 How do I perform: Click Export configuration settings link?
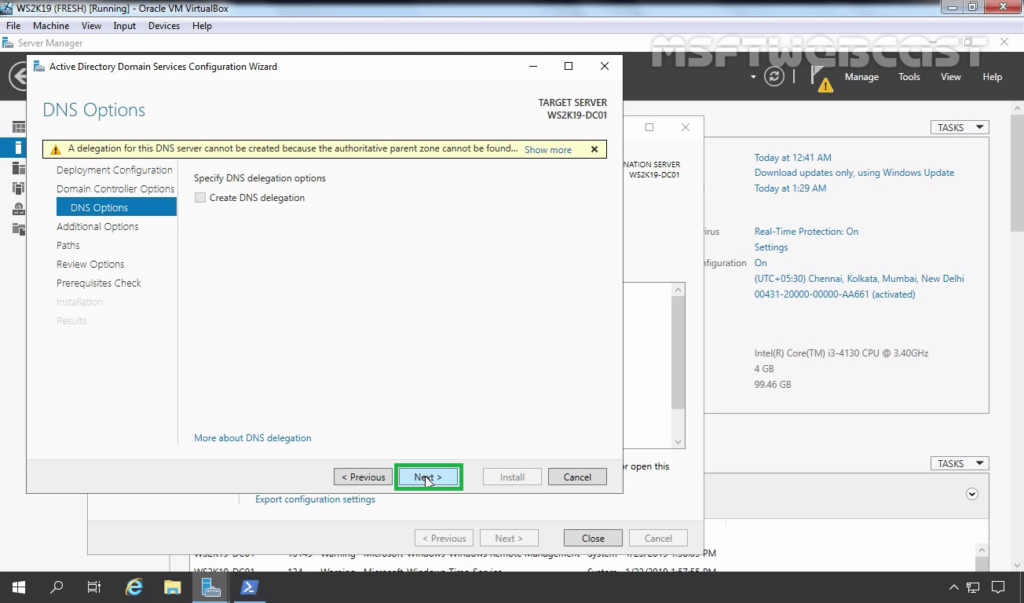click(315, 499)
